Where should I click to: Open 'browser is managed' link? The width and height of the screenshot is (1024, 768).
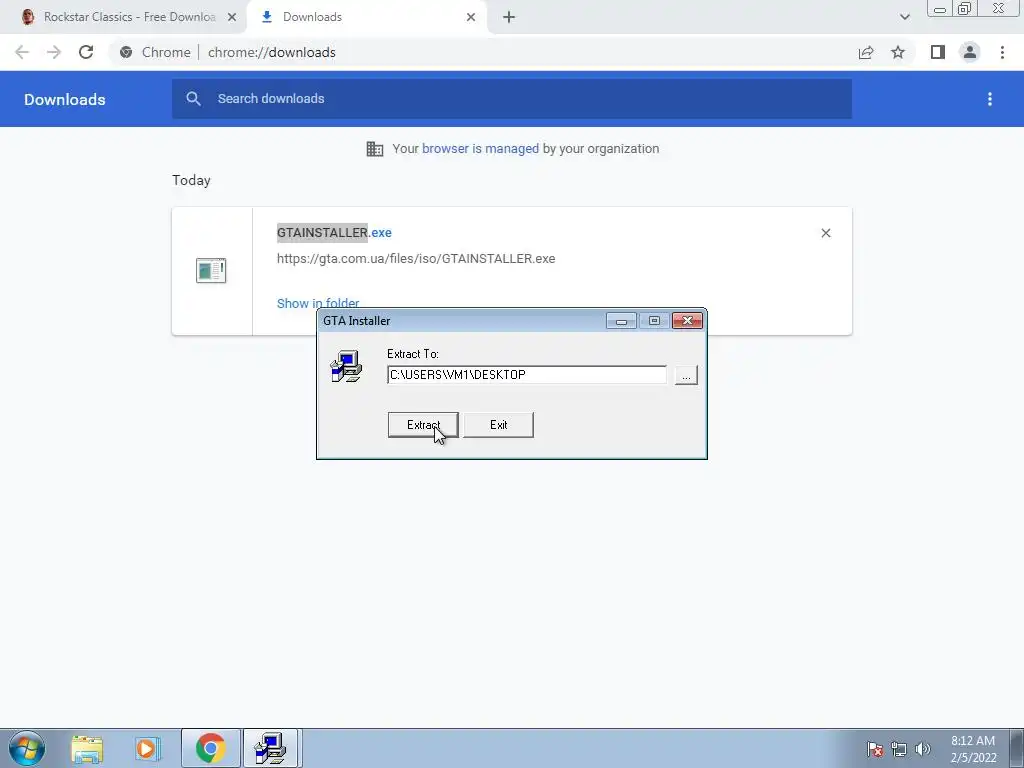[x=480, y=148]
